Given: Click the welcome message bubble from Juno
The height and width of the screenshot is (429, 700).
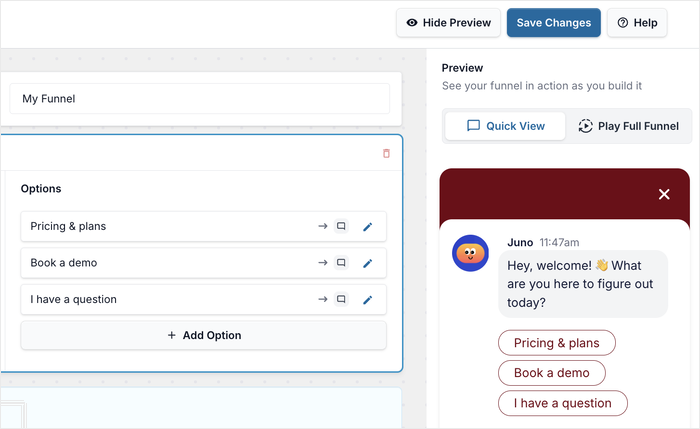Looking at the screenshot, I should (x=583, y=284).
